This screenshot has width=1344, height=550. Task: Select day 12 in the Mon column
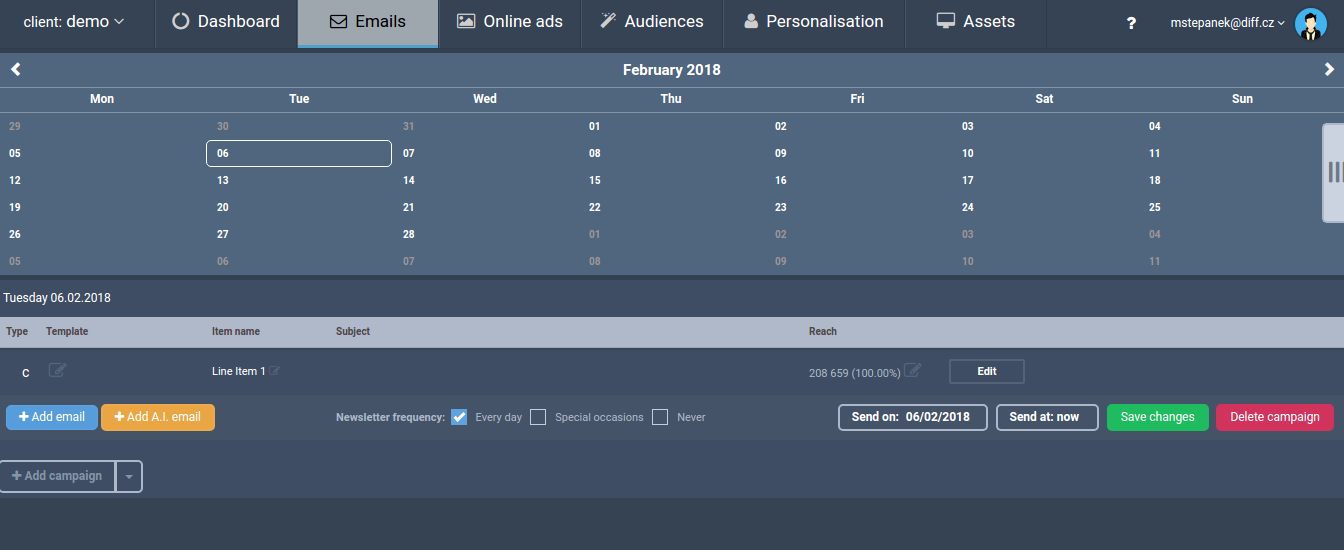(x=15, y=180)
